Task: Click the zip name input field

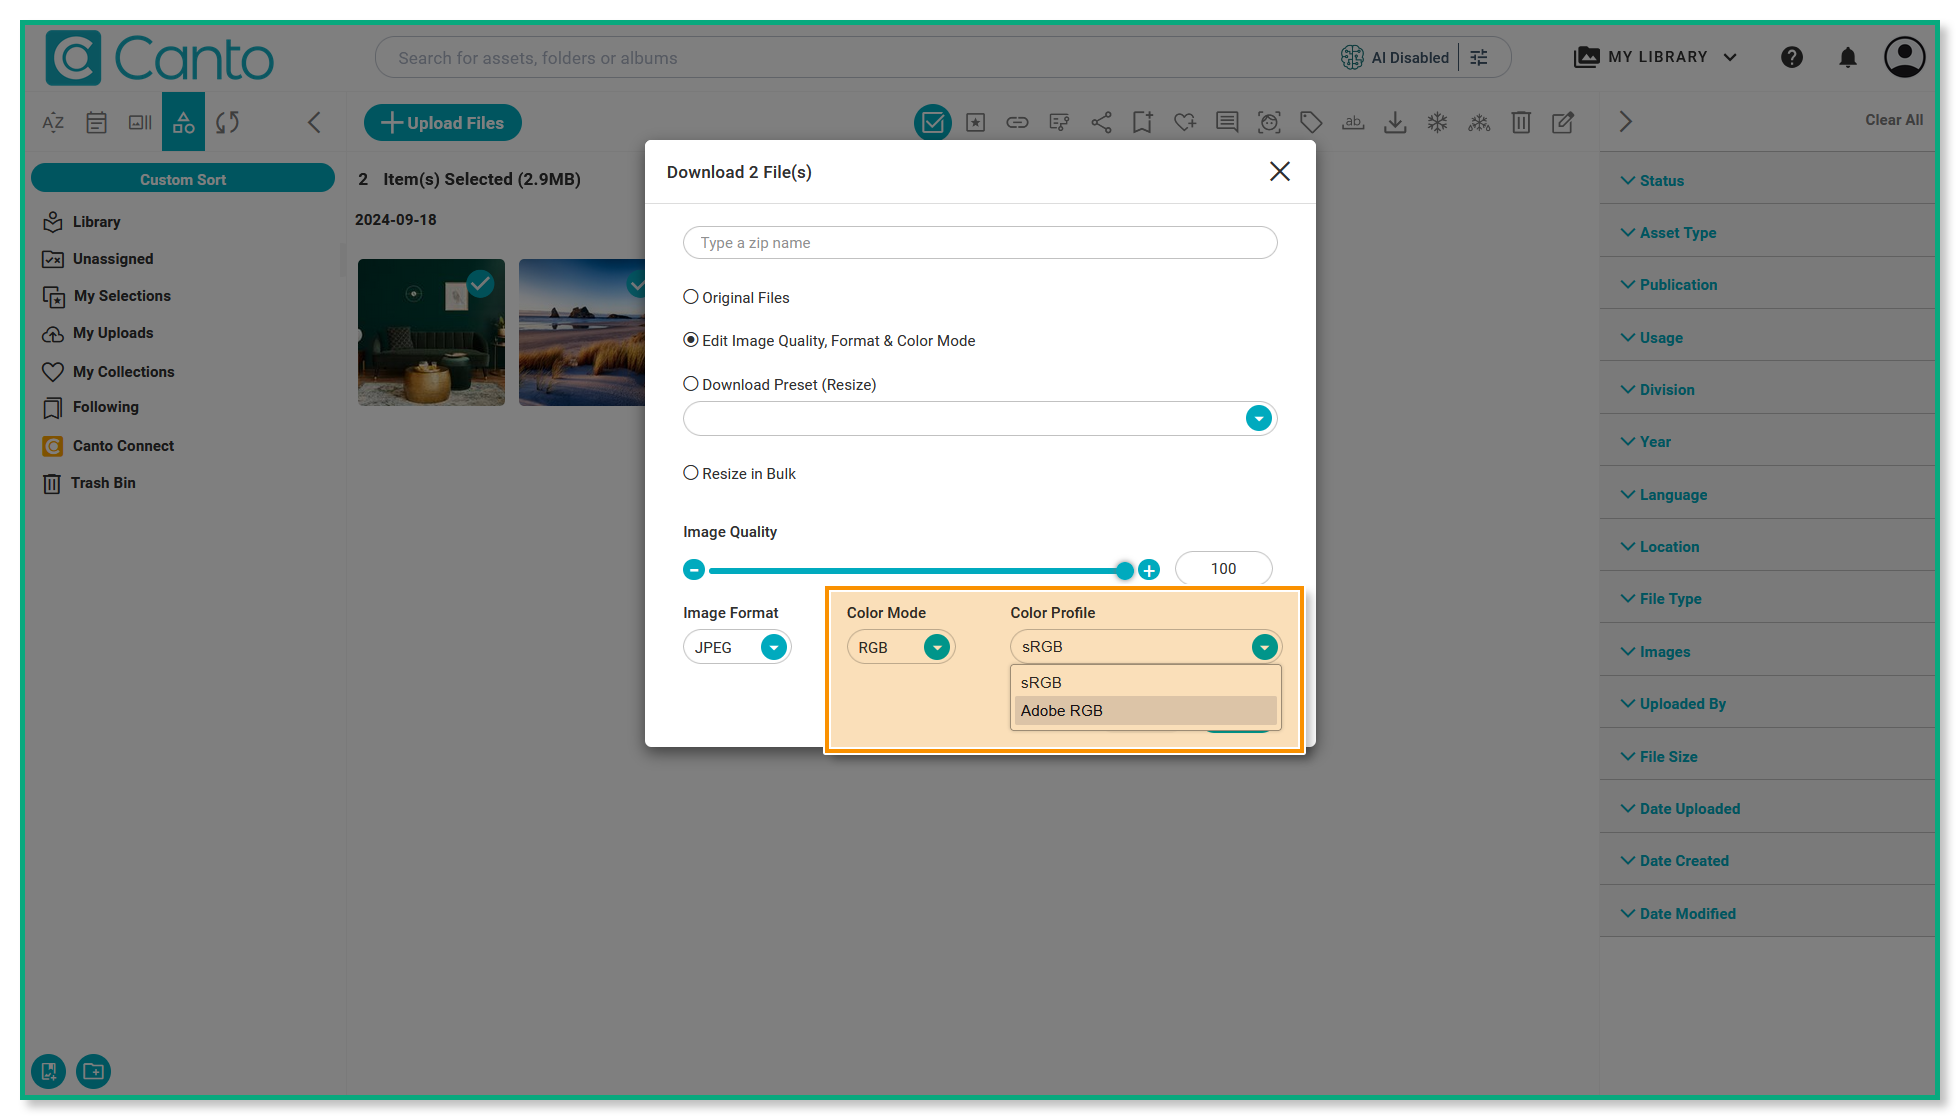Action: [x=979, y=243]
